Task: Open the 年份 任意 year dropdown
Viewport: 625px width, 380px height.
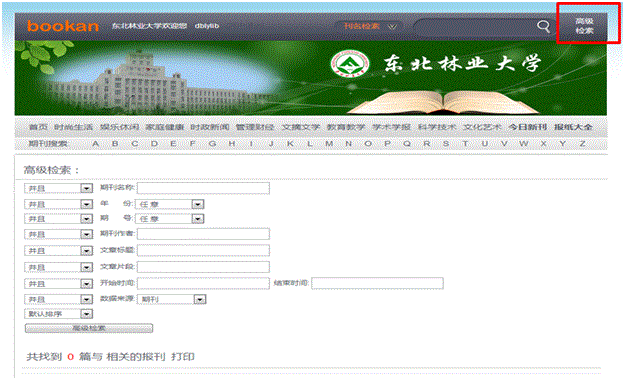Action: (x=170, y=204)
